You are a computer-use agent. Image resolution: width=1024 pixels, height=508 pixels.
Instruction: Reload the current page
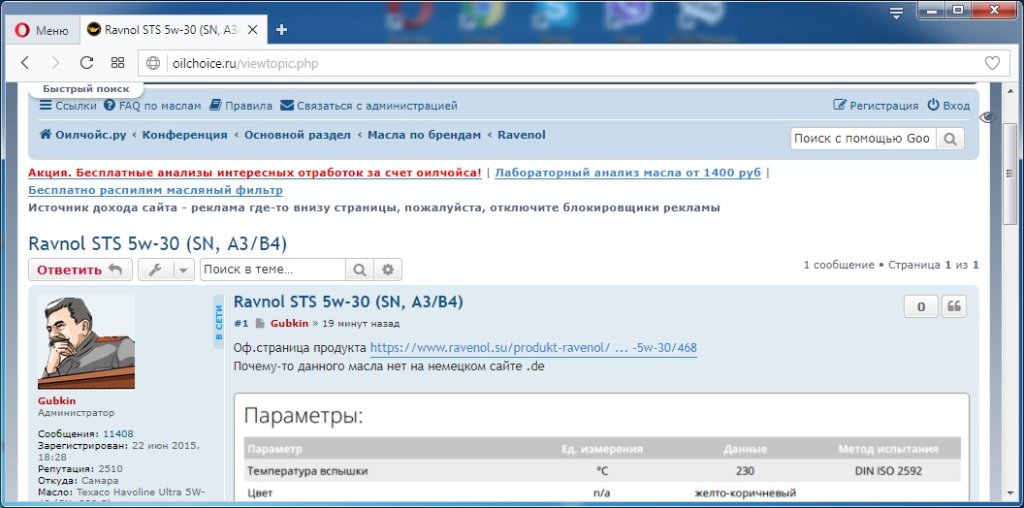[x=86, y=63]
